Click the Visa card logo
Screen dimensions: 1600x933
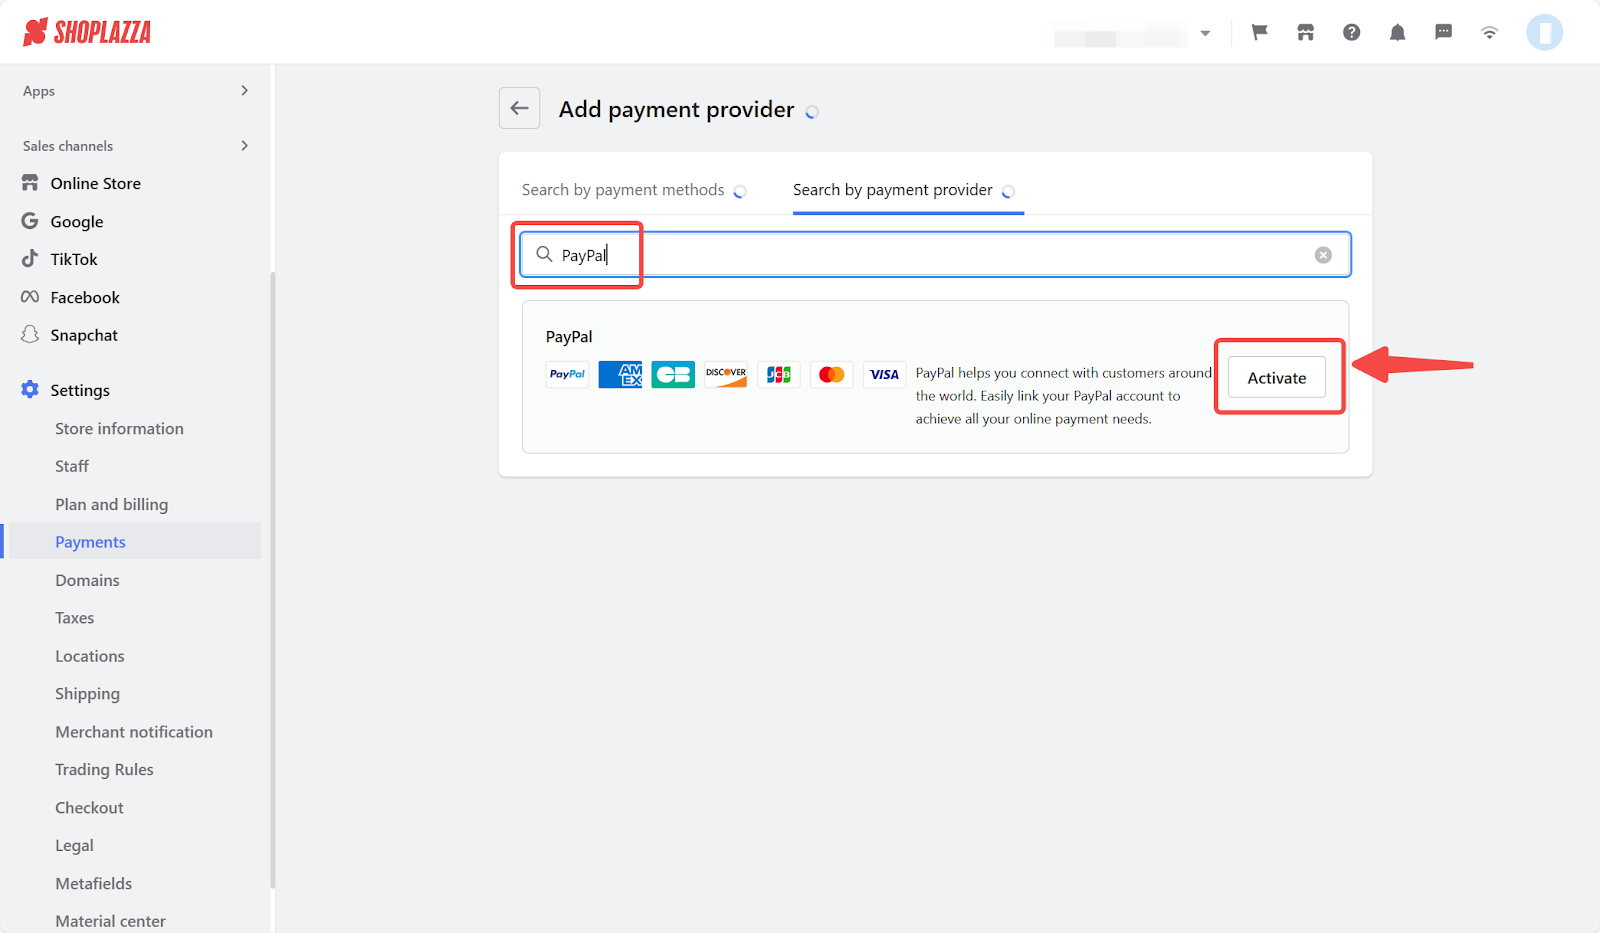[x=884, y=374]
